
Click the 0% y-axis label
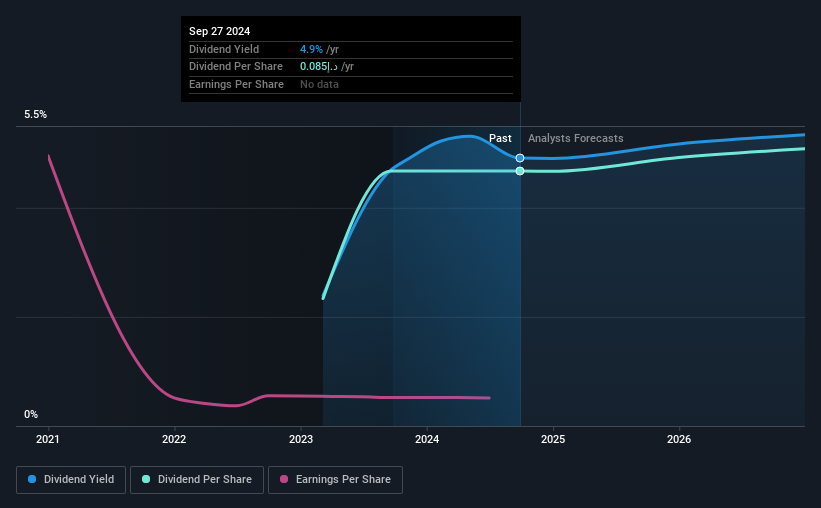point(31,415)
